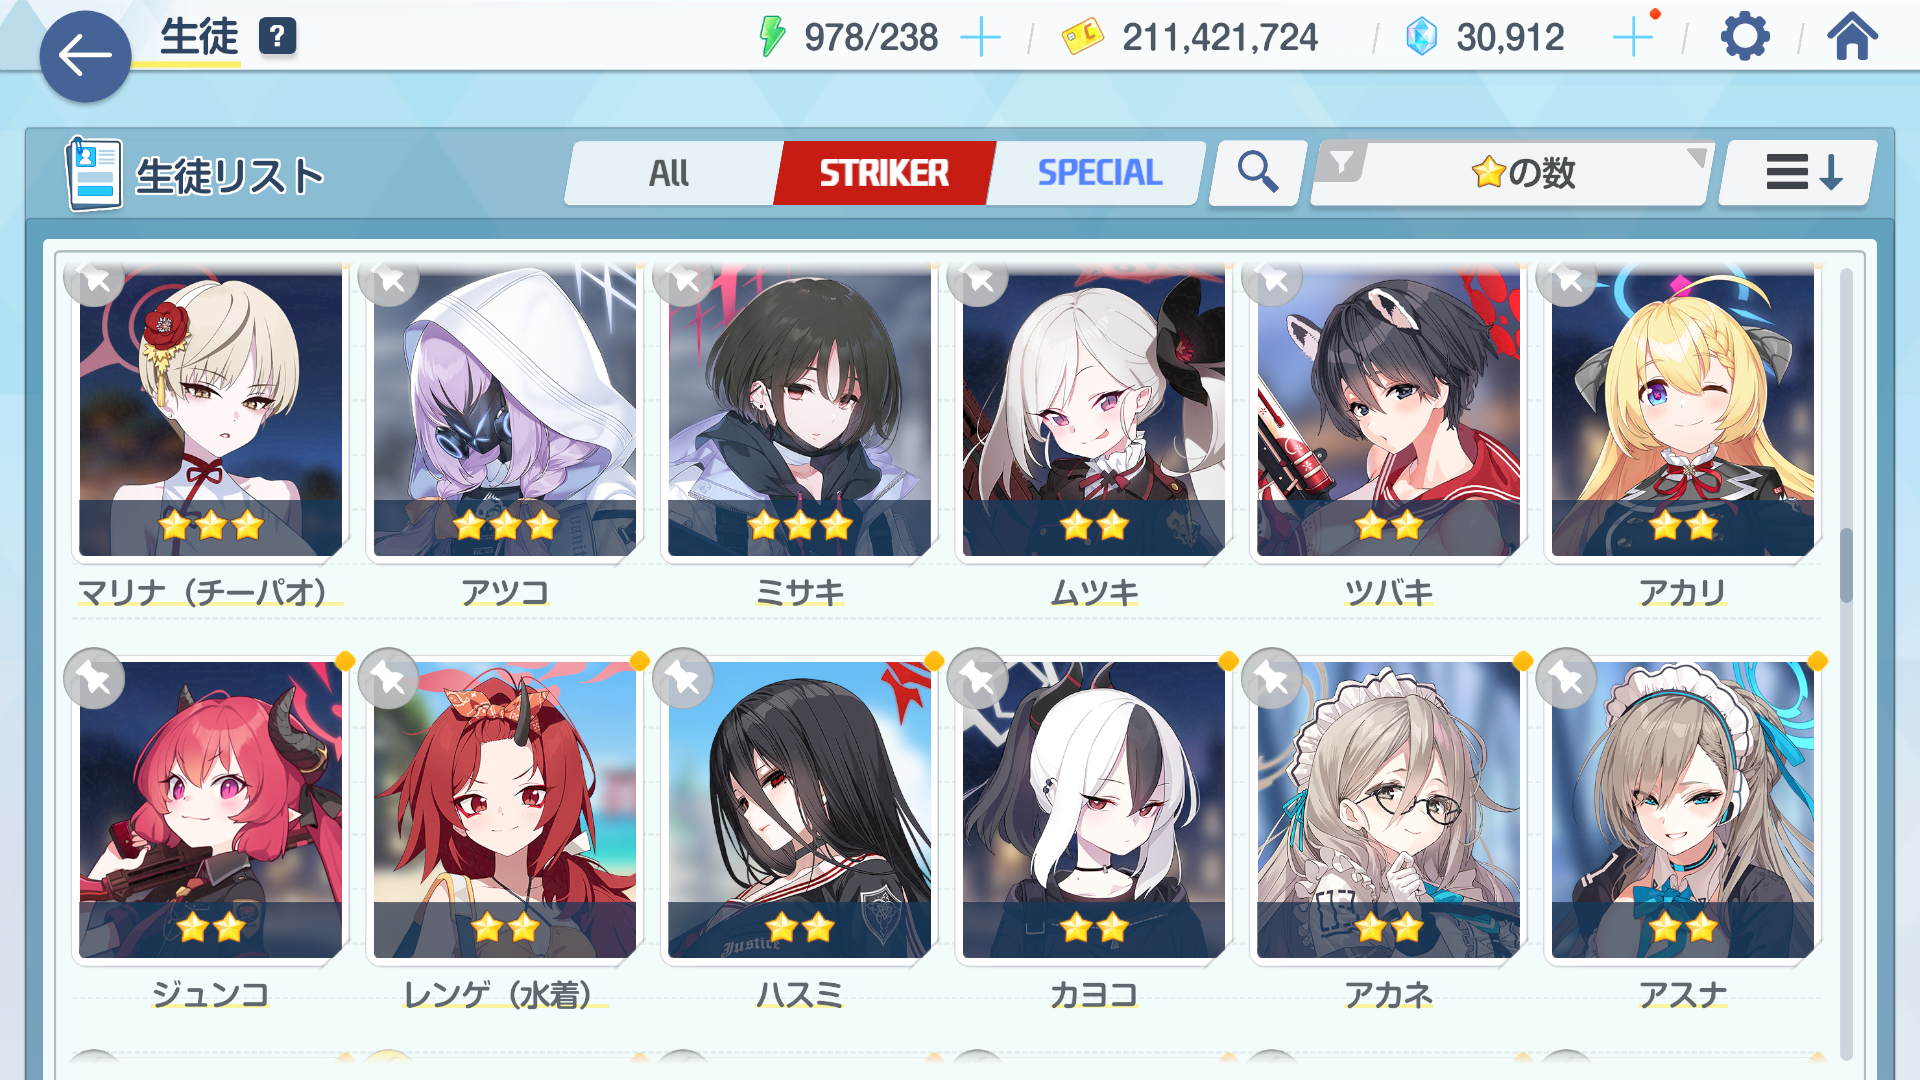Select the STRIKER tab
Image resolution: width=1920 pixels, height=1080 pixels.
[884, 173]
